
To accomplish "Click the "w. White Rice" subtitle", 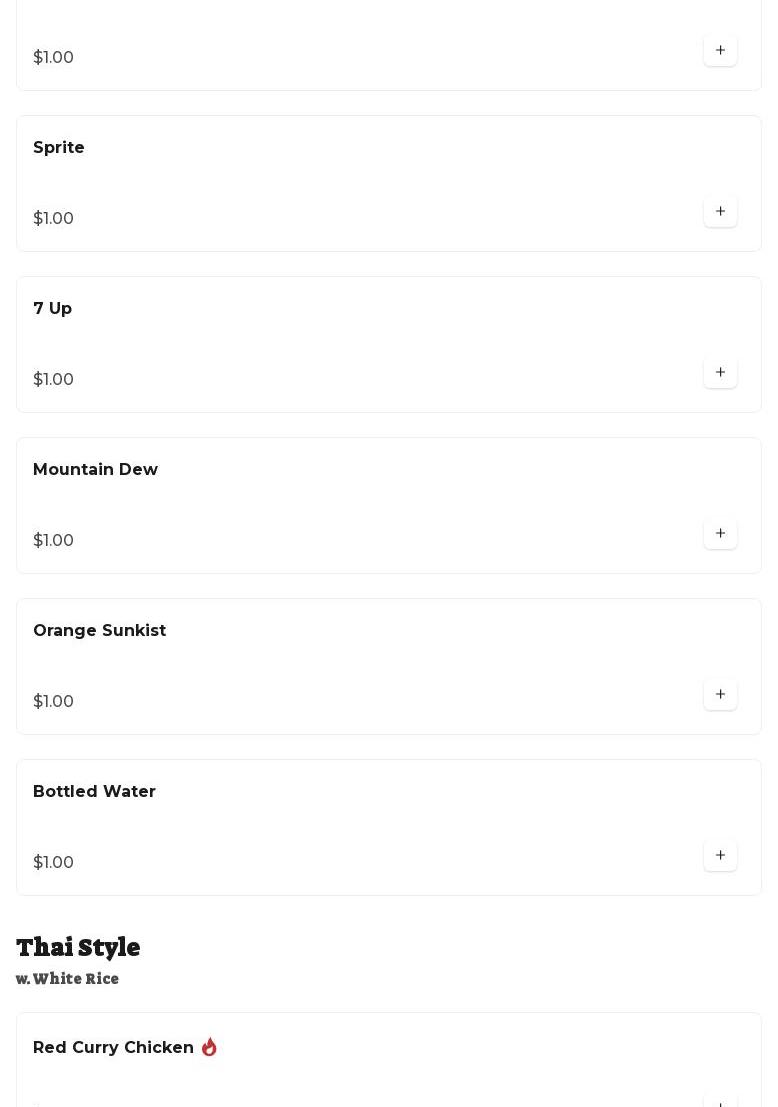I will pos(68,979).
